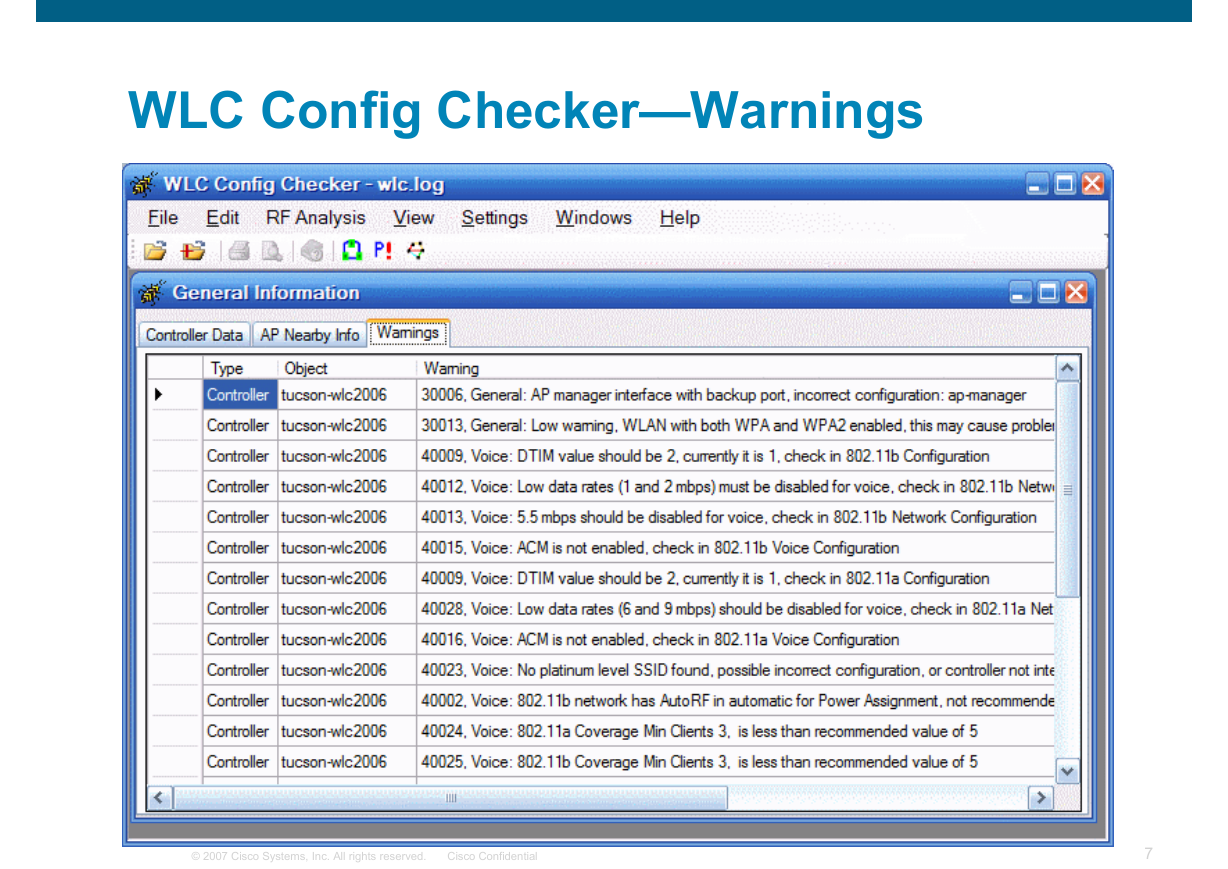Open the File menu
1228x869 pixels.
pyautogui.click(x=163, y=218)
